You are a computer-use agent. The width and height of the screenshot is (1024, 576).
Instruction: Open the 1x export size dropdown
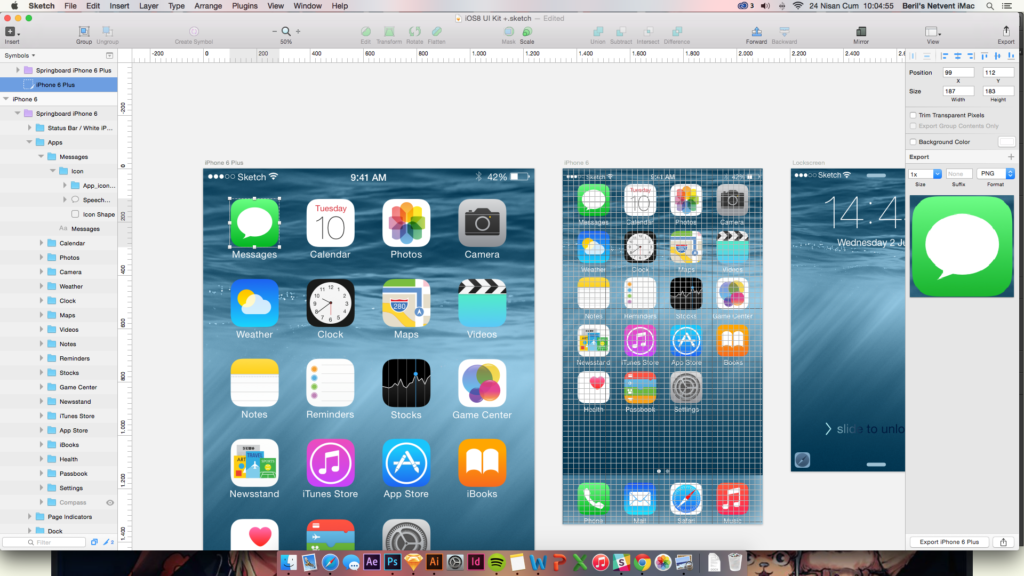click(925, 174)
